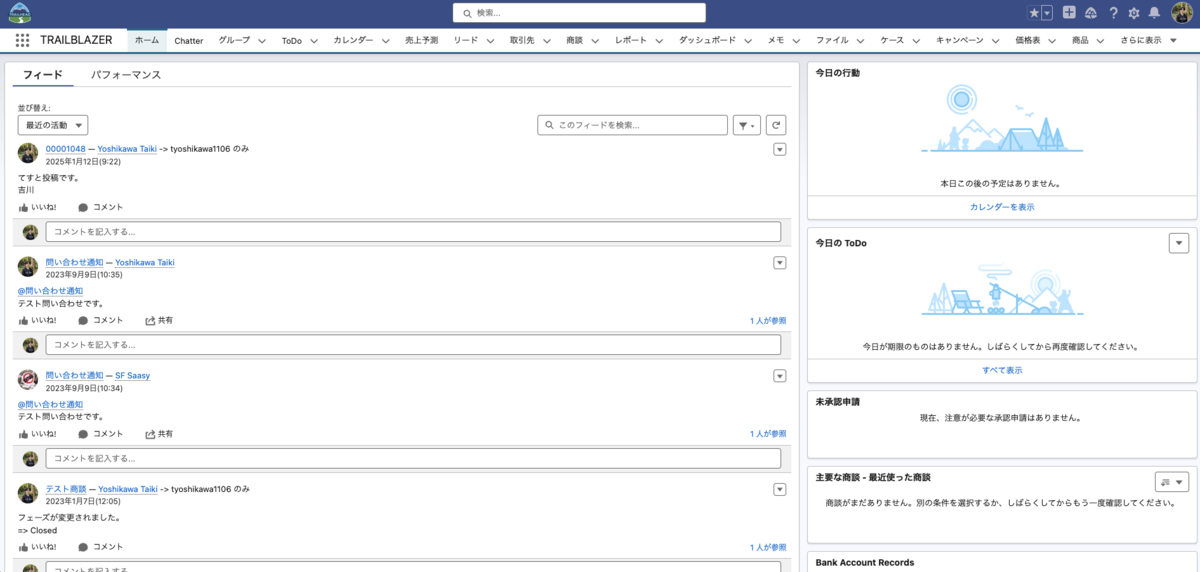Open the 00001048 case link
This screenshot has width=1200, height=572.
[66, 149]
